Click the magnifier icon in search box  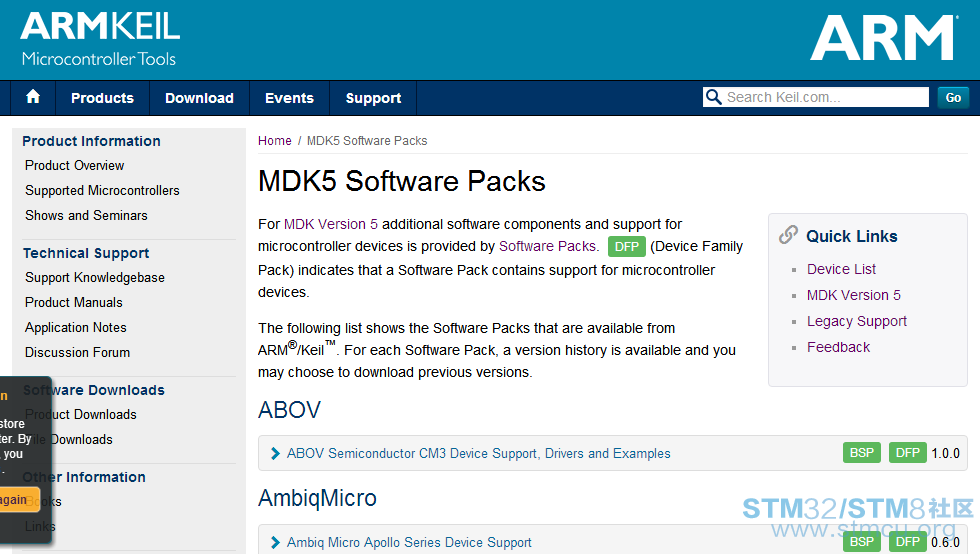click(713, 97)
